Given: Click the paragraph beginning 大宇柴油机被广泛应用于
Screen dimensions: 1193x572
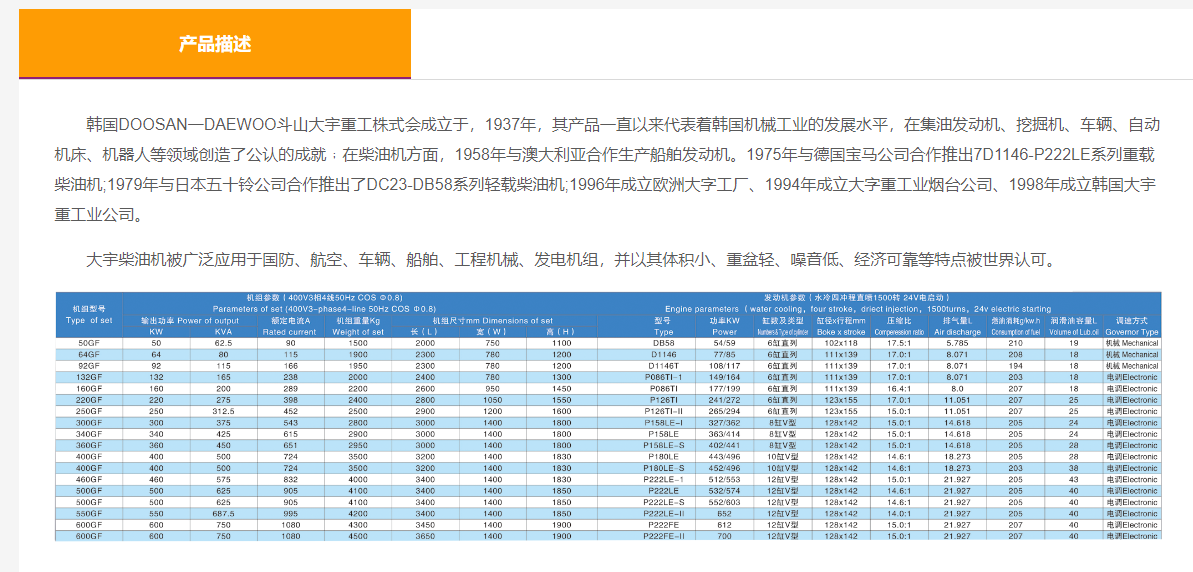Looking at the screenshot, I should click(570, 260).
